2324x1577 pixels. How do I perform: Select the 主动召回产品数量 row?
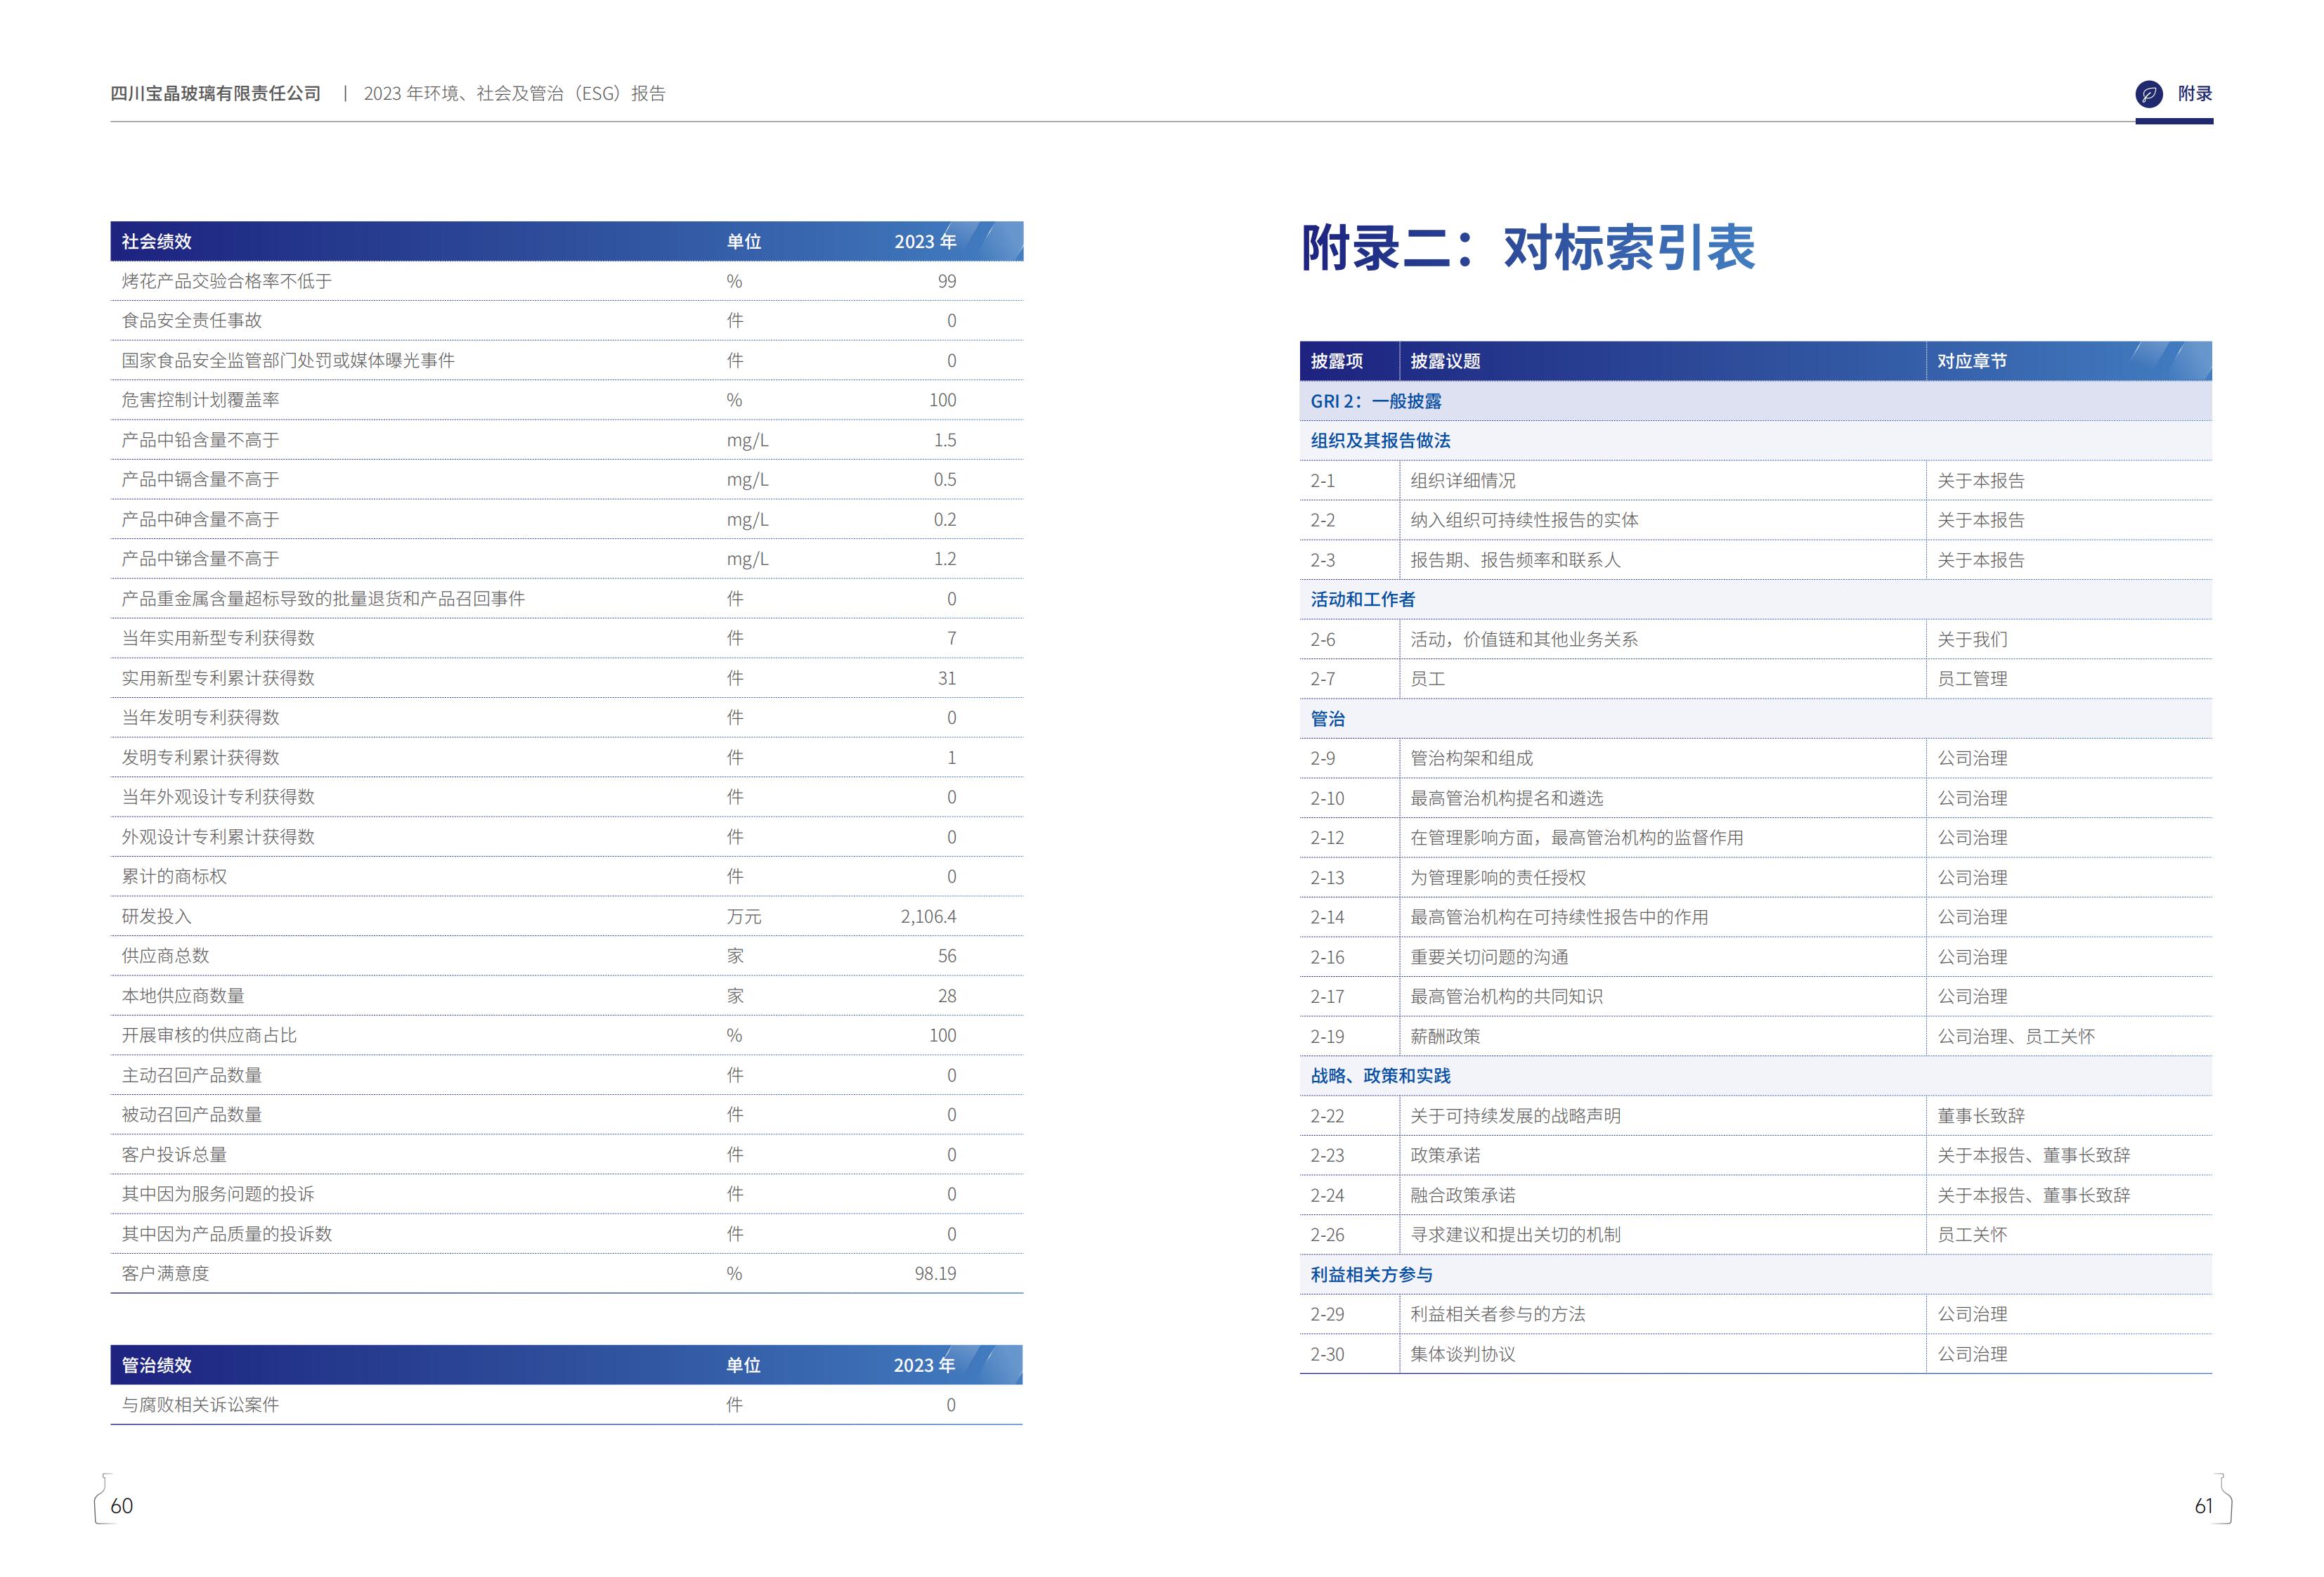(567, 1075)
